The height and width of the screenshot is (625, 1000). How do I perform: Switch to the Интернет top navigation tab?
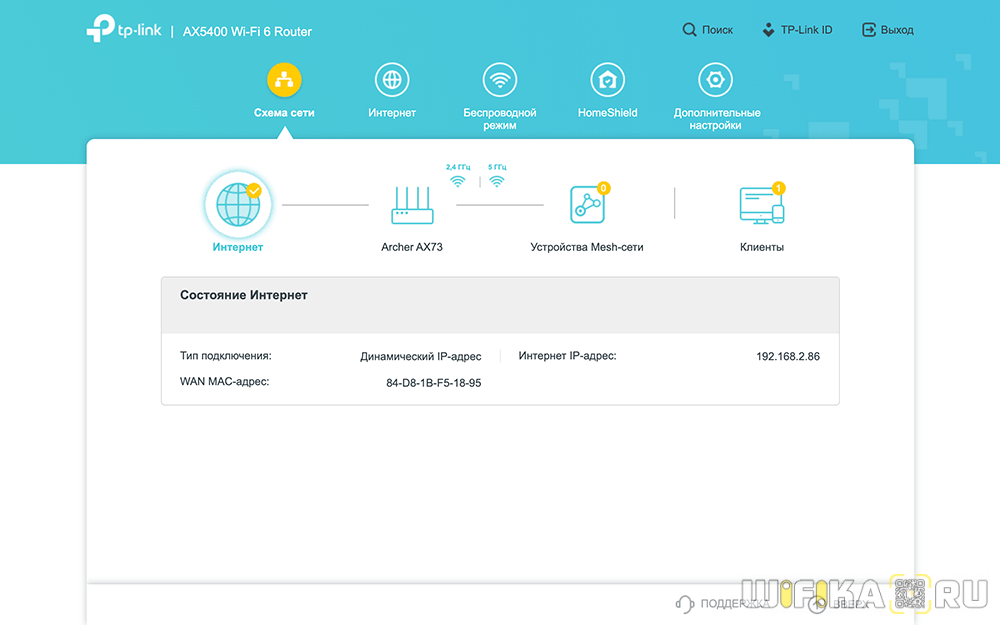391,80
